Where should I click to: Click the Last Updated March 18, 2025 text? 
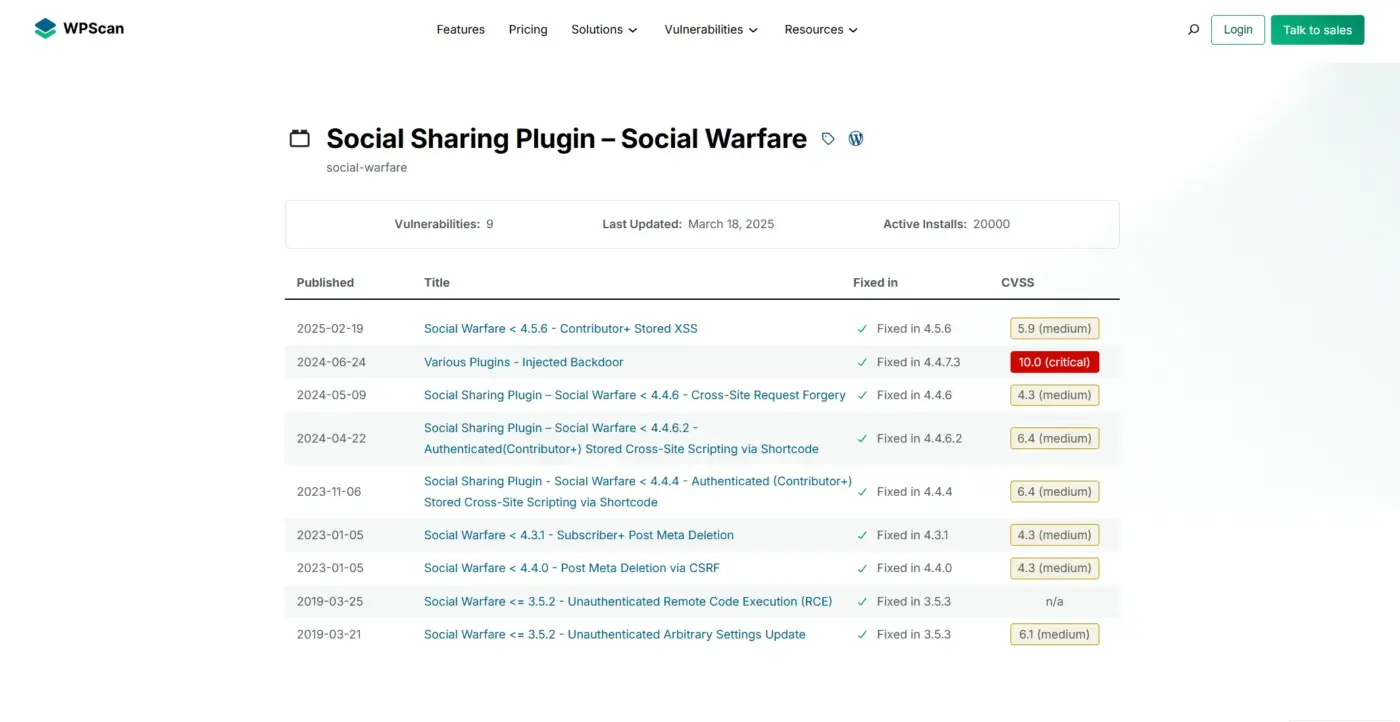pos(688,225)
